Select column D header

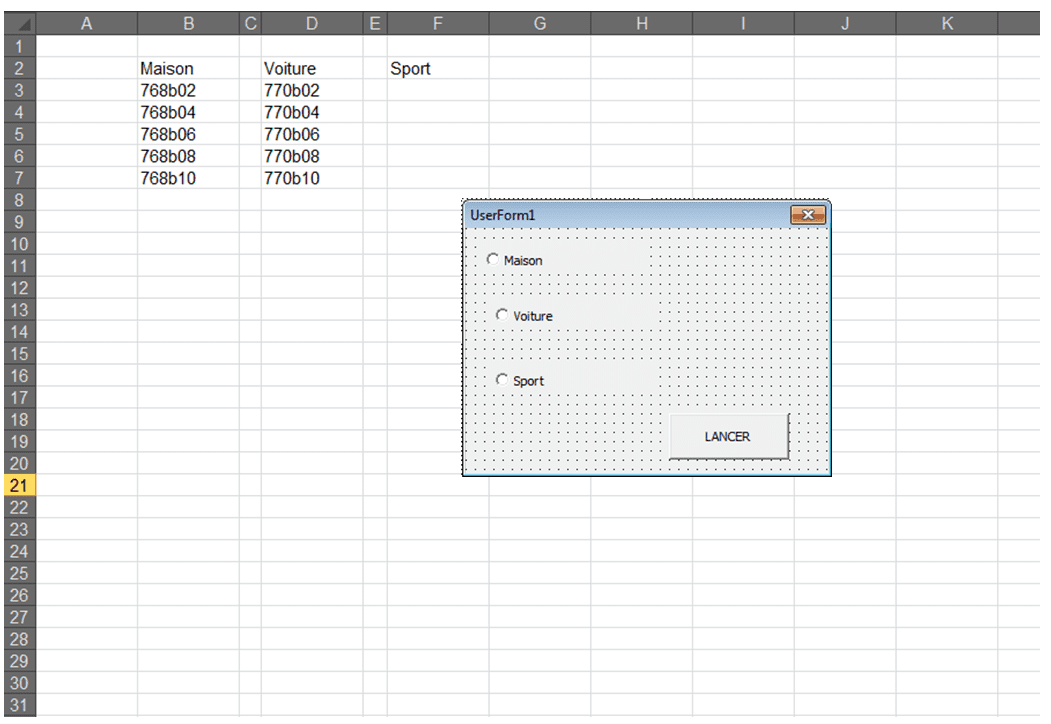pyautogui.click(x=311, y=23)
